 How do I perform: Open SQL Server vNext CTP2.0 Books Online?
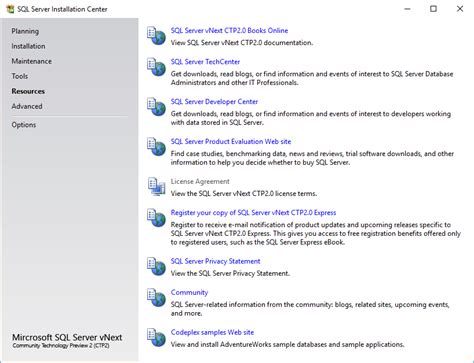229,30
